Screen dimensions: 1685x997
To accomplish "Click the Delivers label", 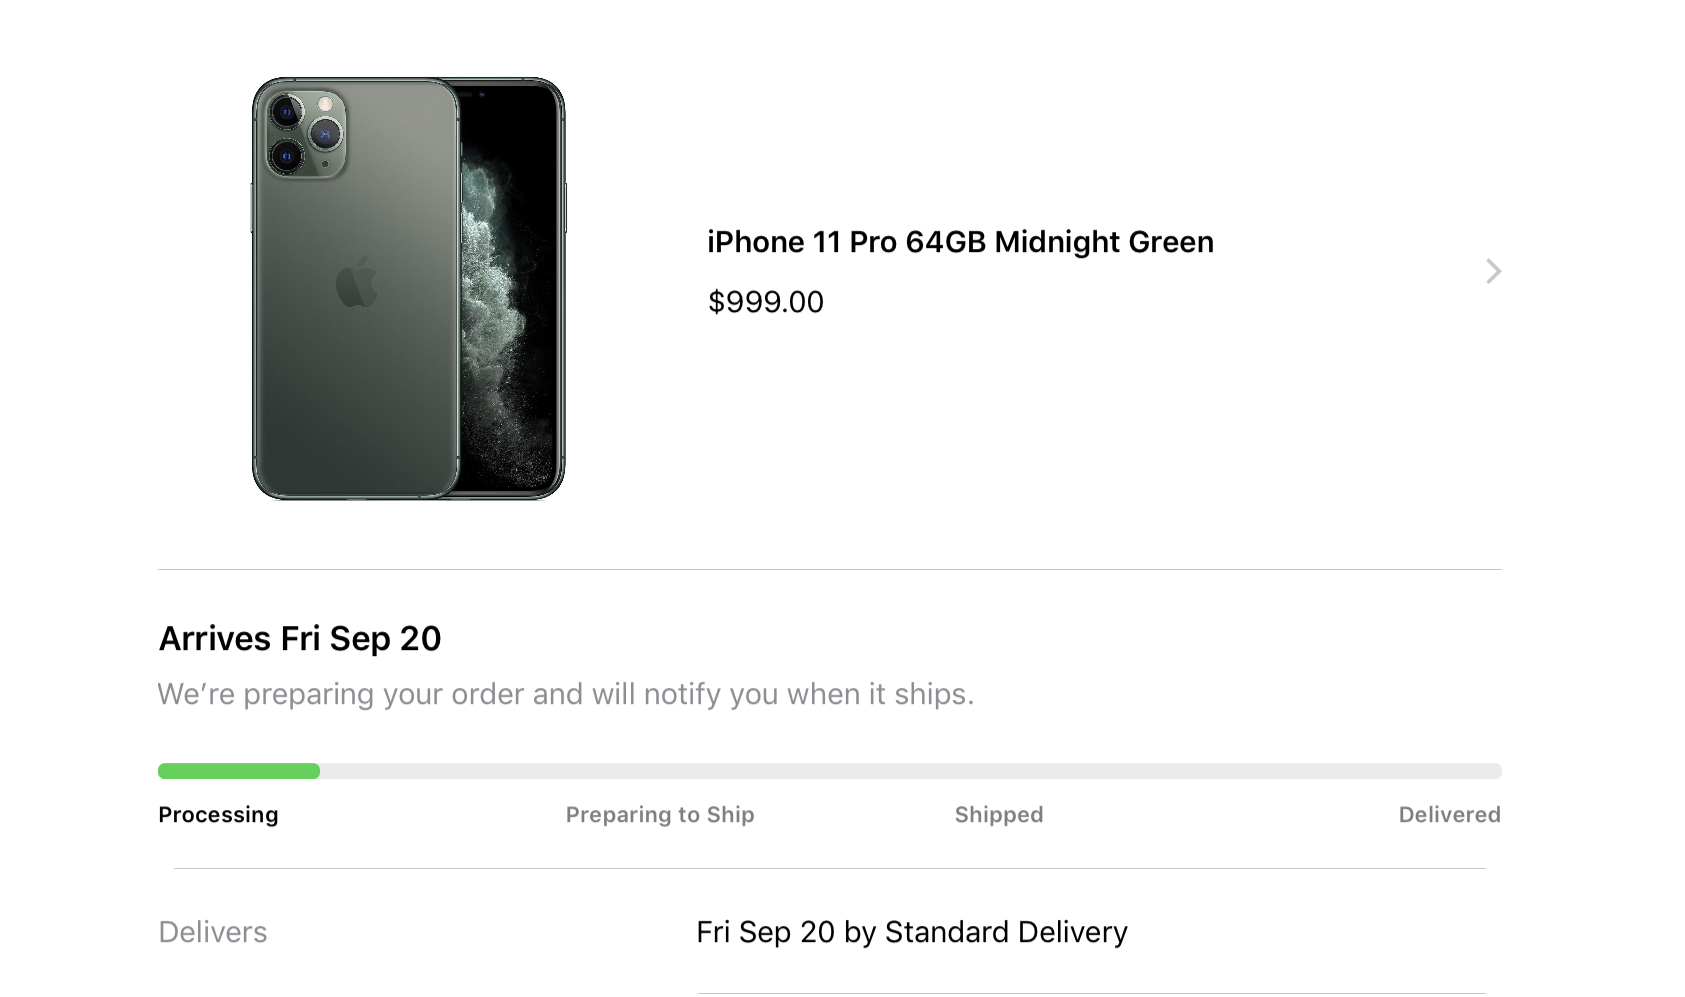I will click(x=213, y=932).
